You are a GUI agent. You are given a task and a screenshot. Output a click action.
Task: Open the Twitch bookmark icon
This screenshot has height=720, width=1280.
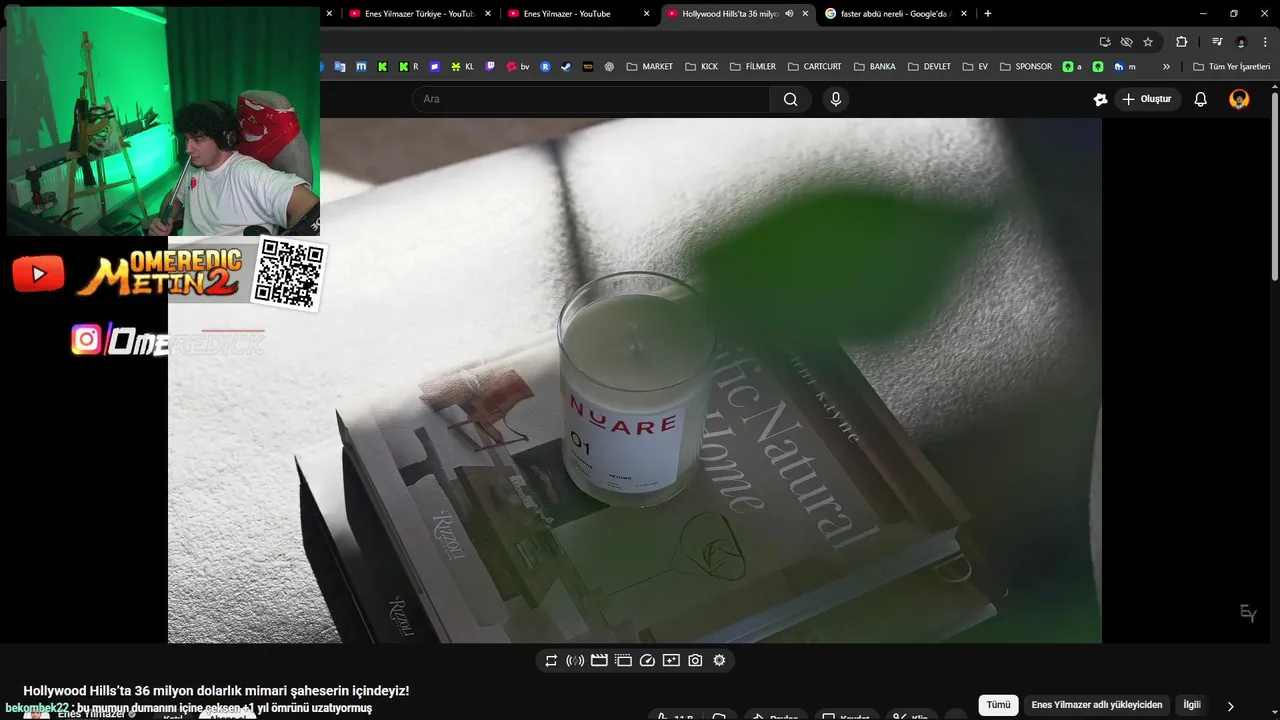coord(490,67)
